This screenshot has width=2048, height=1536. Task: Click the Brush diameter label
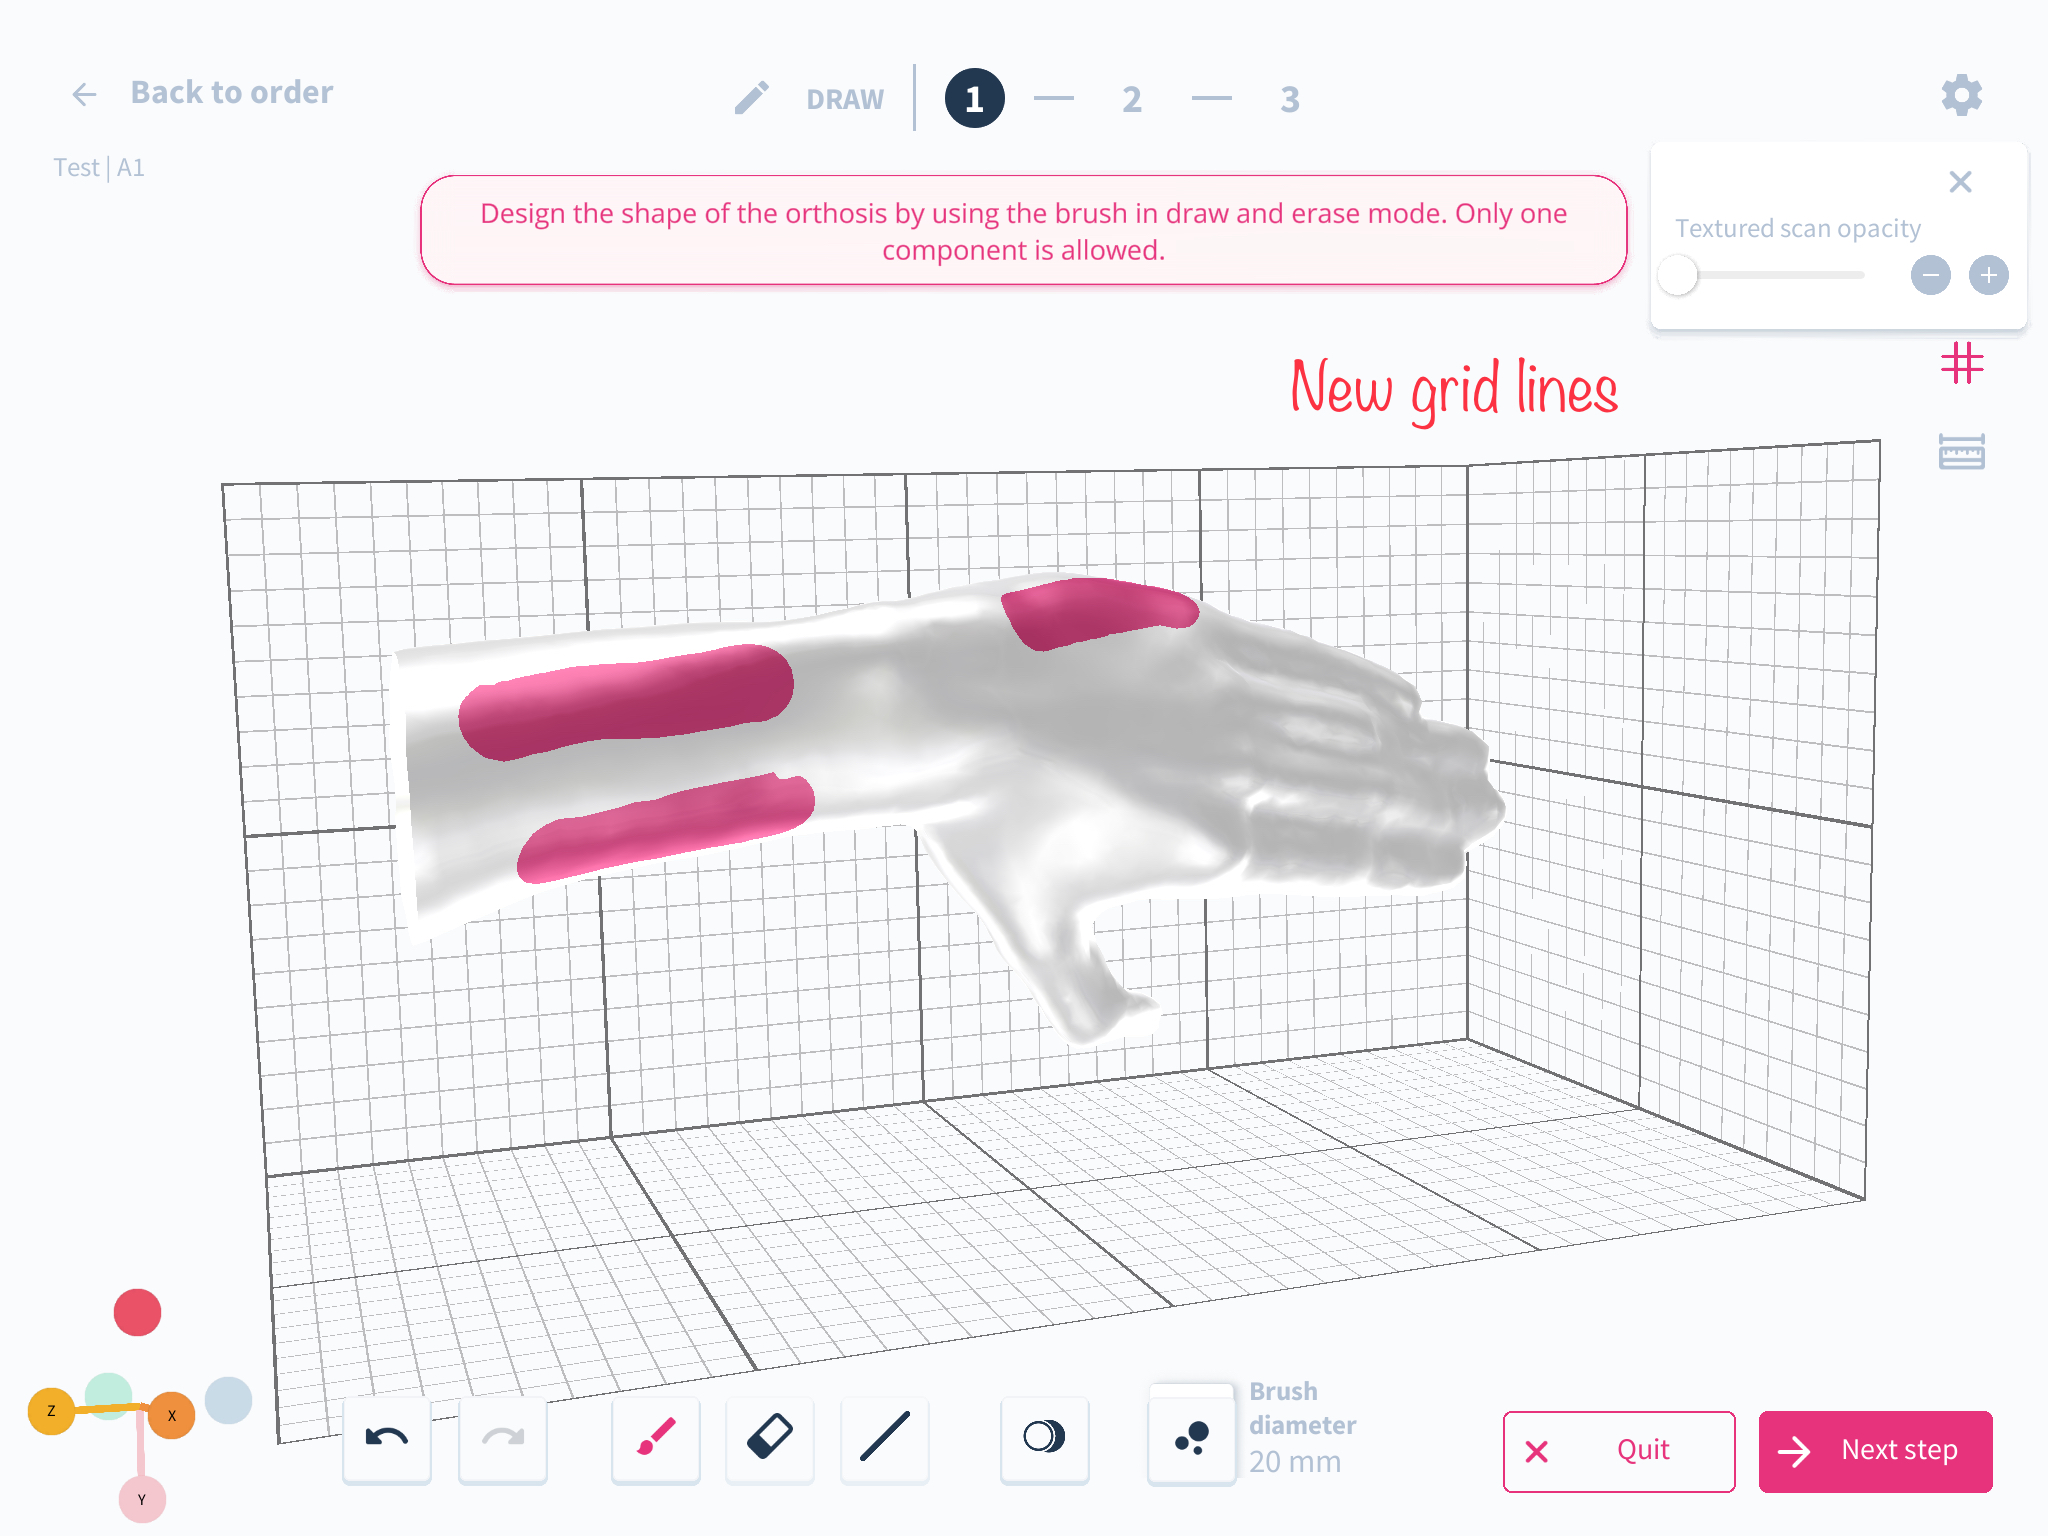click(x=1302, y=1408)
